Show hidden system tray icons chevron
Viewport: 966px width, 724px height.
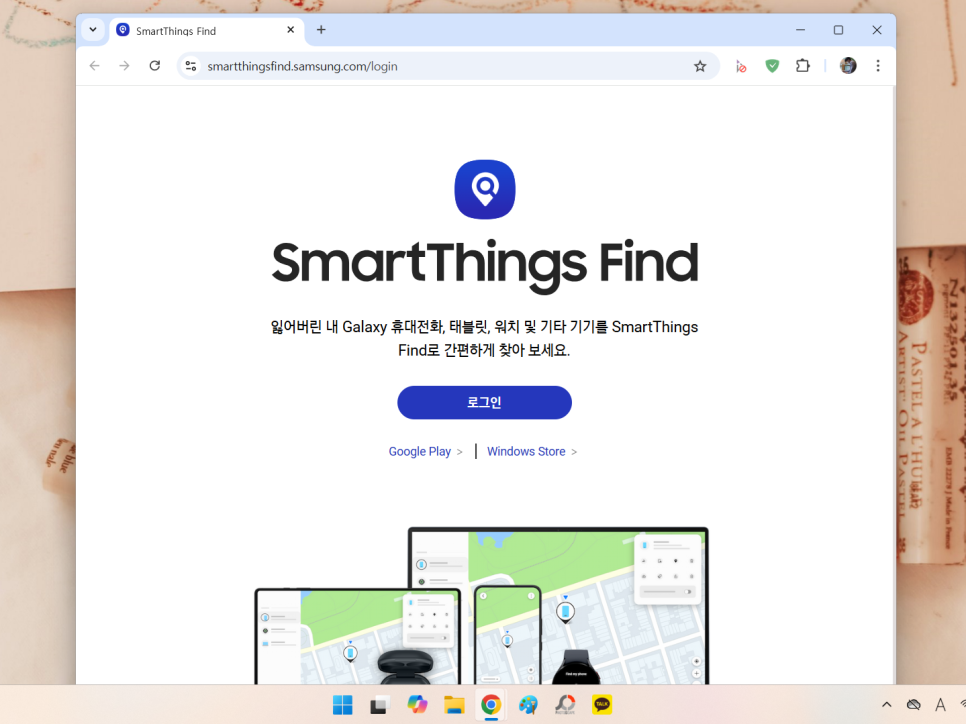click(887, 704)
